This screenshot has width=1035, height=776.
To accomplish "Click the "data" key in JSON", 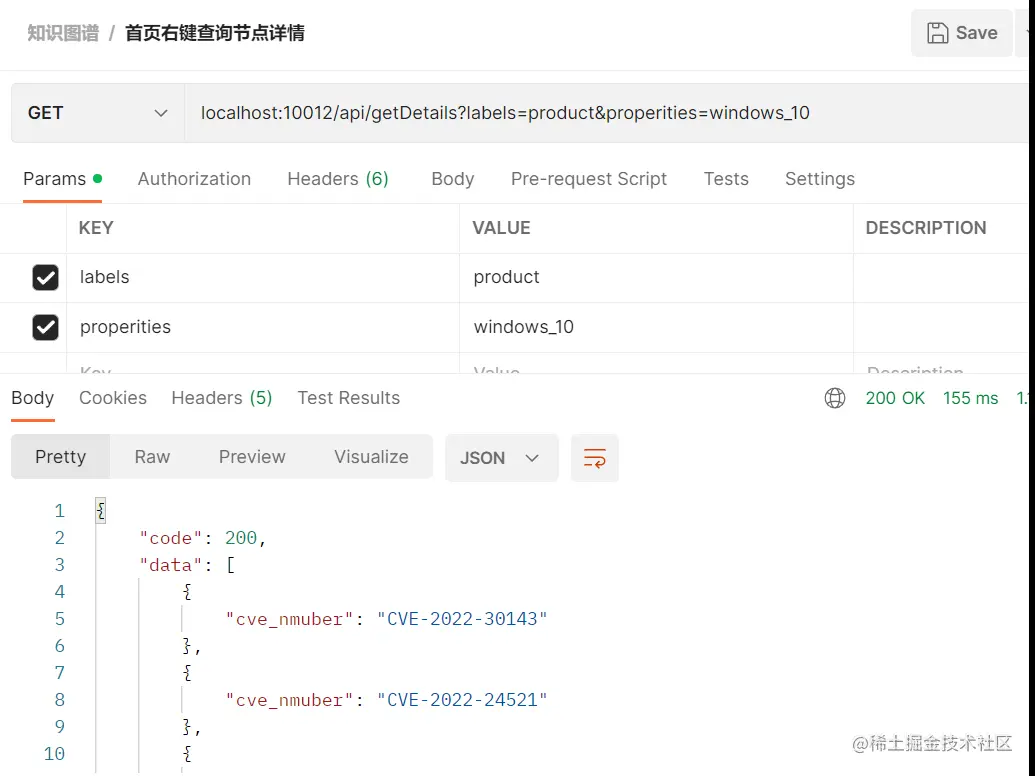I will pyautogui.click(x=170, y=566).
